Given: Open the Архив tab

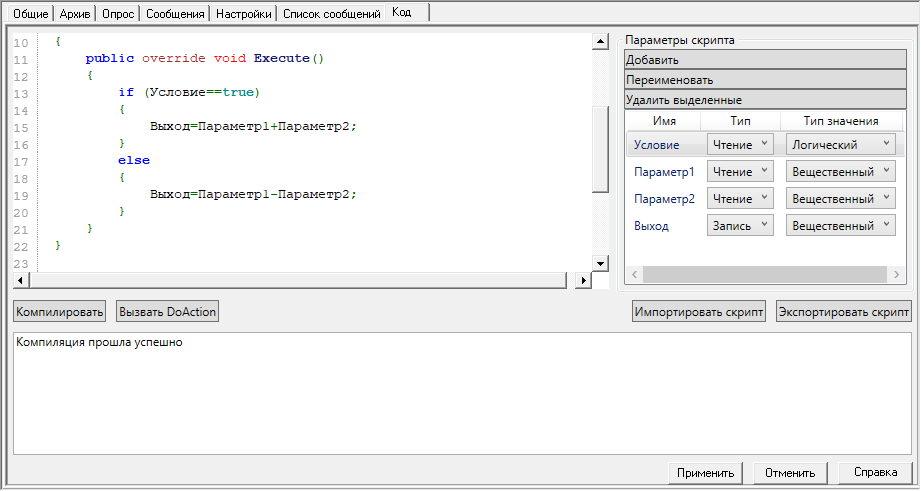Looking at the screenshot, I should coord(75,13).
